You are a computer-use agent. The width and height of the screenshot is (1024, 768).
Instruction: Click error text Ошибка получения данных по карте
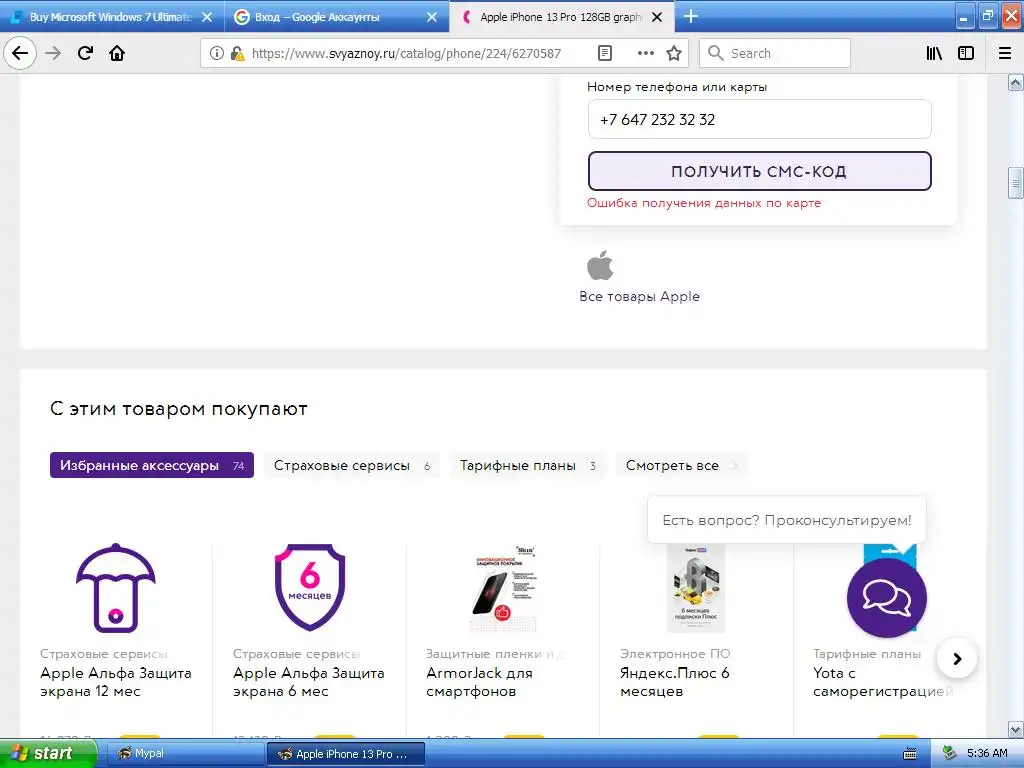pyautogui.click(x=704, y=203)
